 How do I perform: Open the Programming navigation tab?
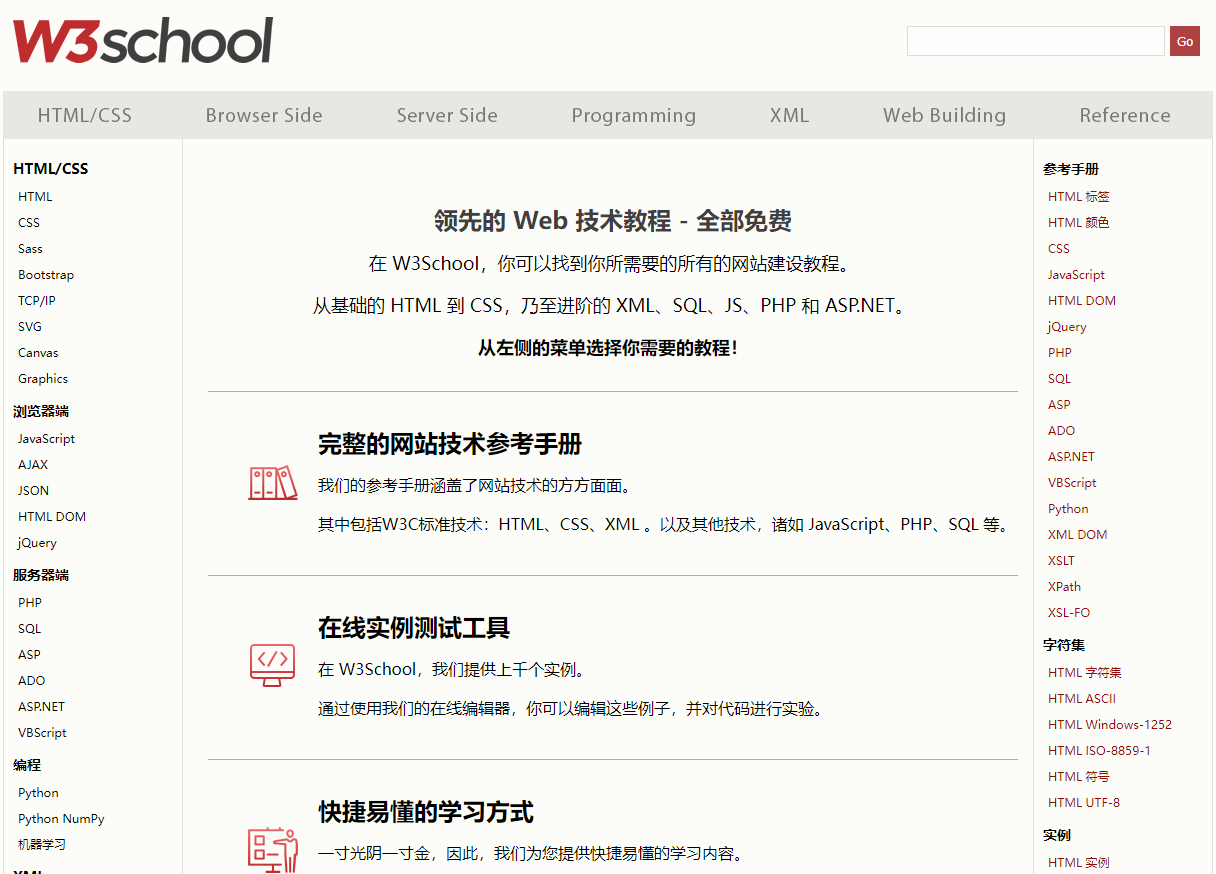click(634, 115)
